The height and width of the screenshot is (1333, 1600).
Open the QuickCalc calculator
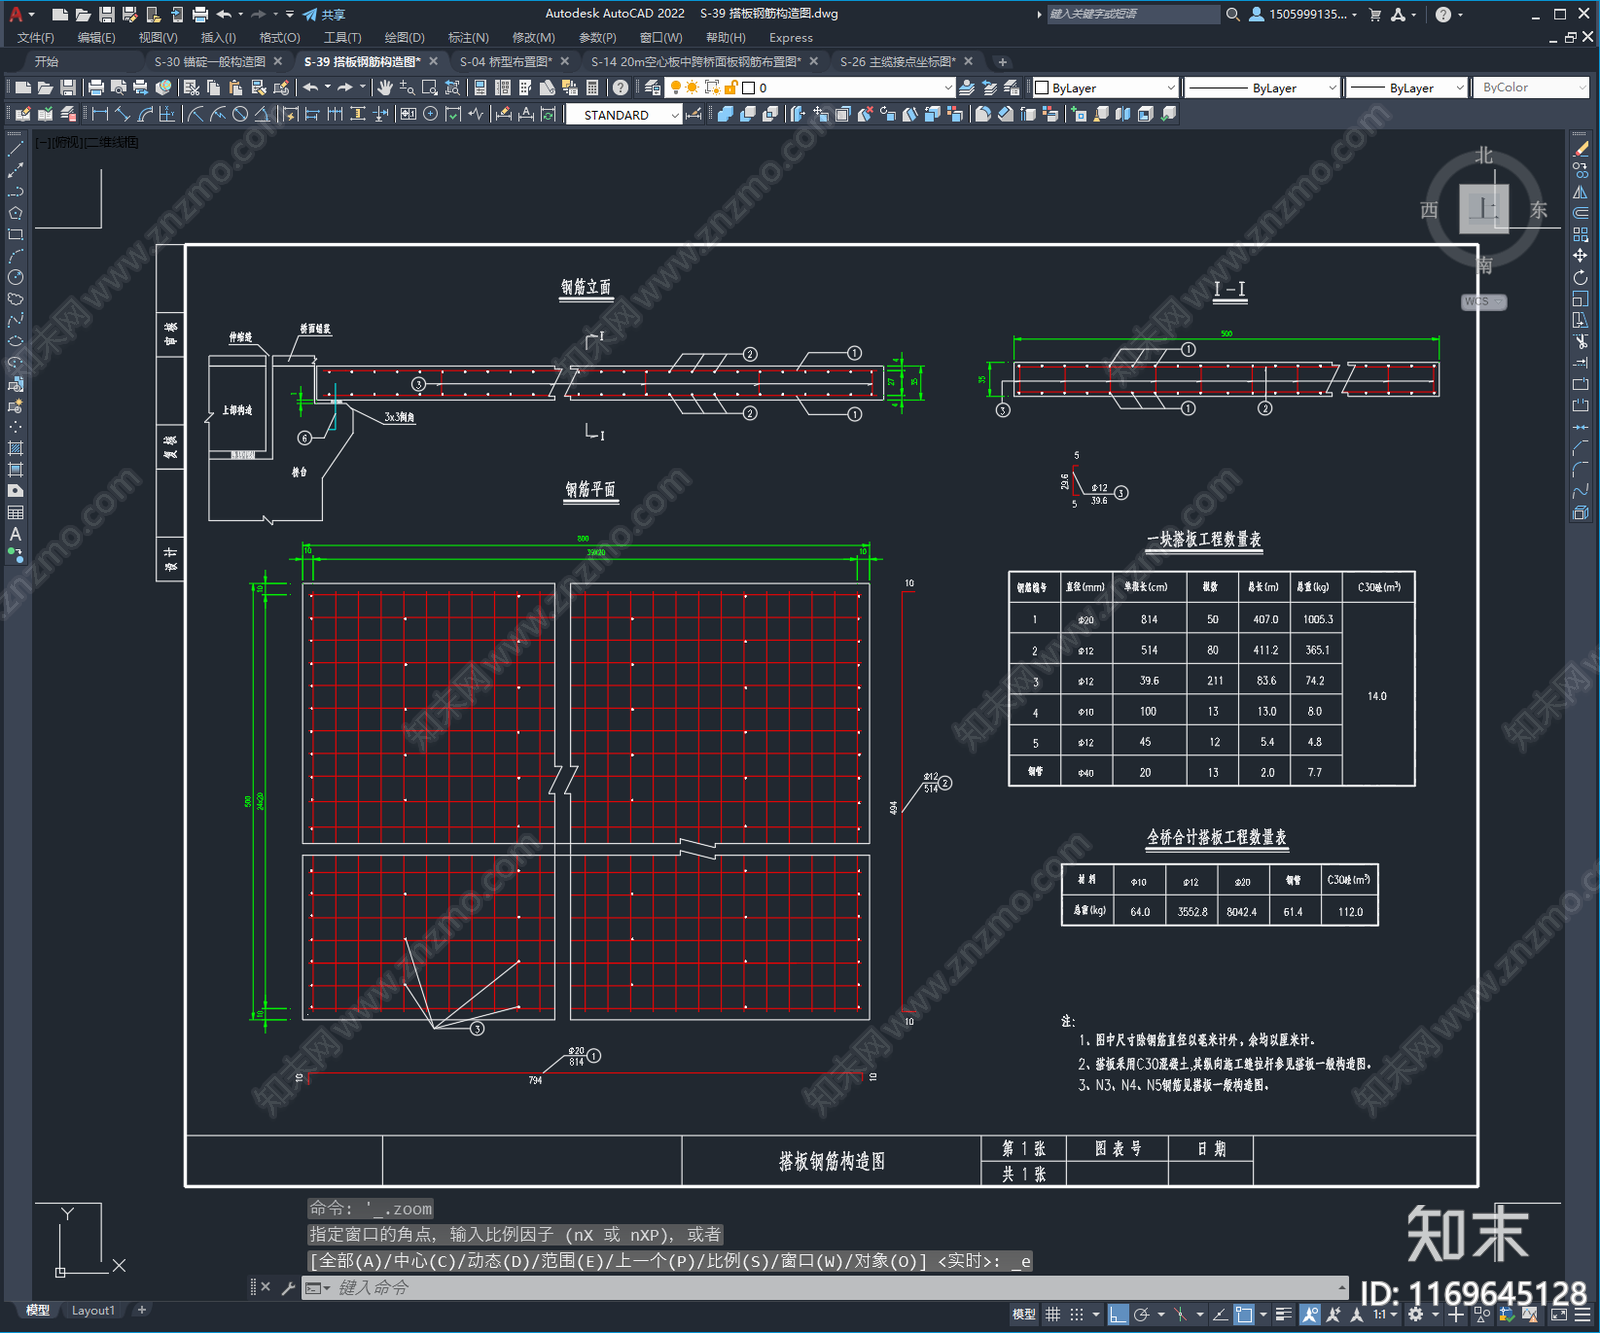point(592,88)
